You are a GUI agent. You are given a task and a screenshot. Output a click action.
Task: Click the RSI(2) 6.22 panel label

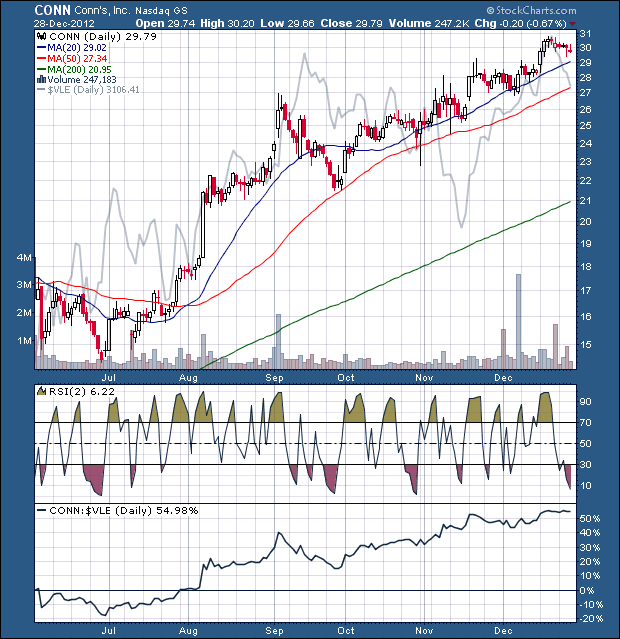(x=82, y=392)
